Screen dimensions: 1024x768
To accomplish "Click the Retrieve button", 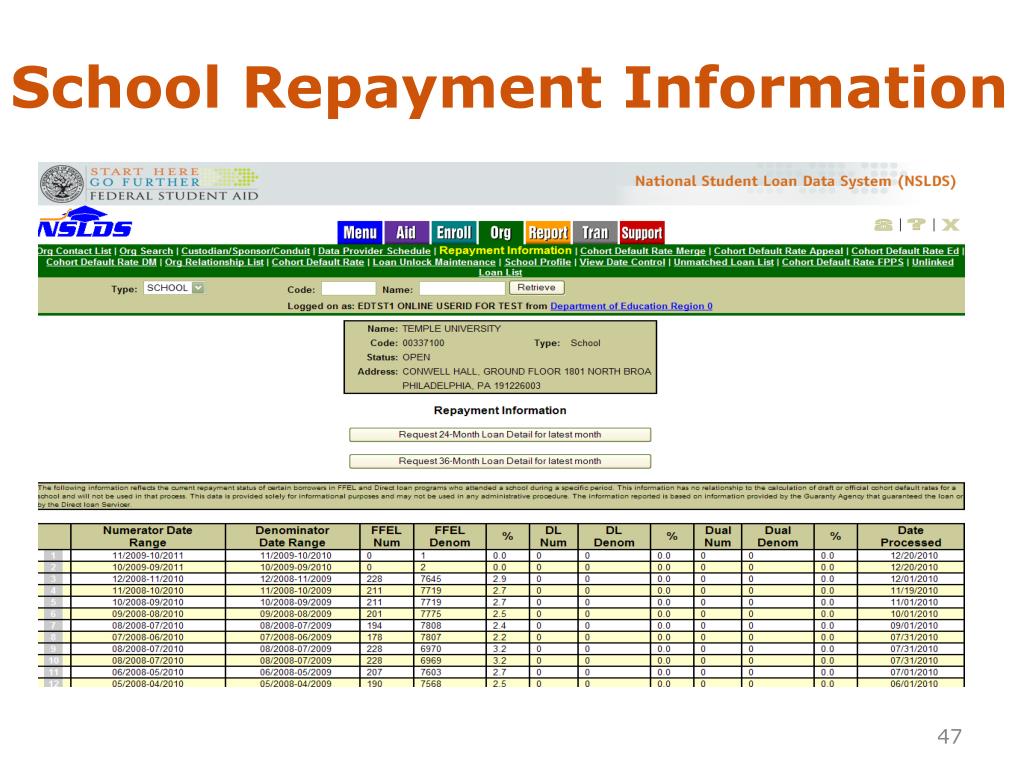I will [x=536, y=287].
